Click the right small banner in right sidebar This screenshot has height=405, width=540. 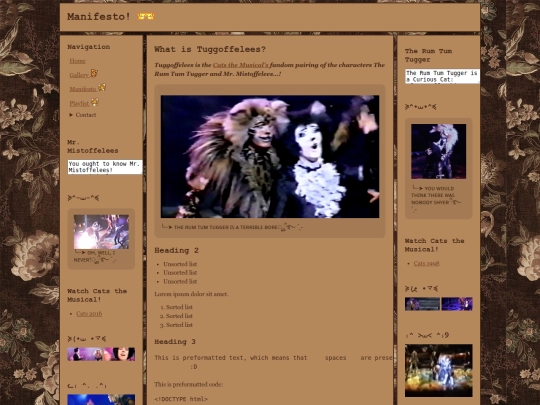[457, 304]
